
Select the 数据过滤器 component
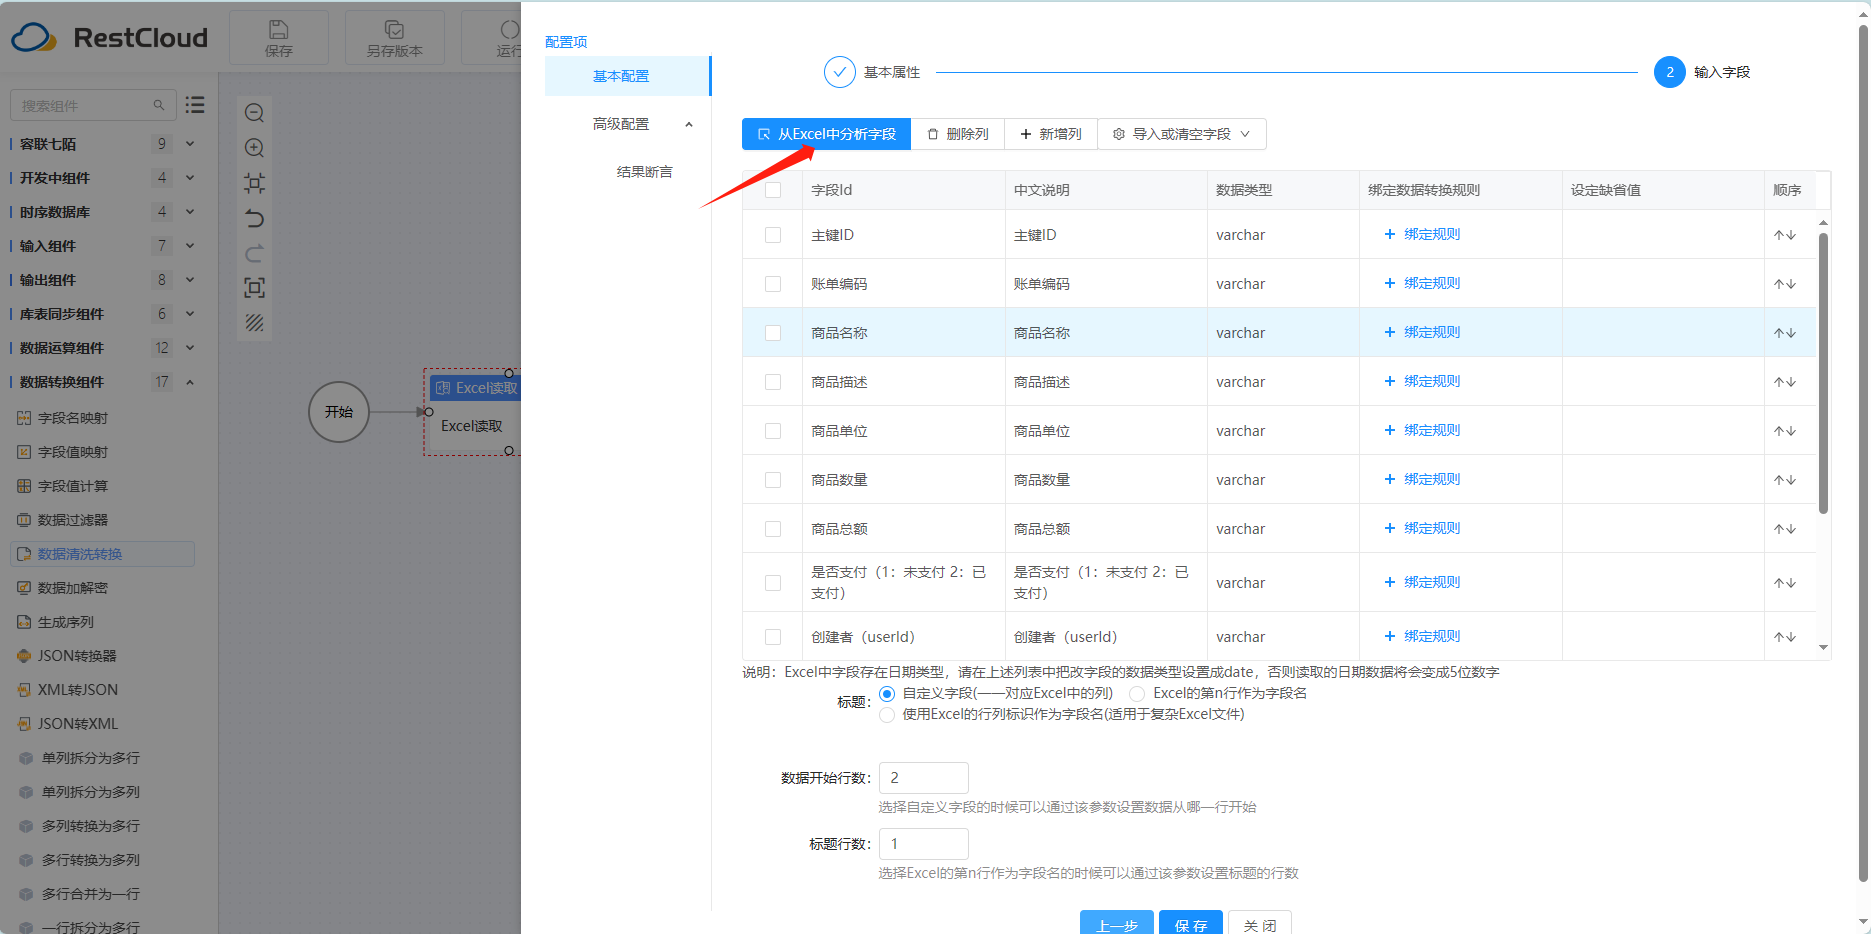72,520
